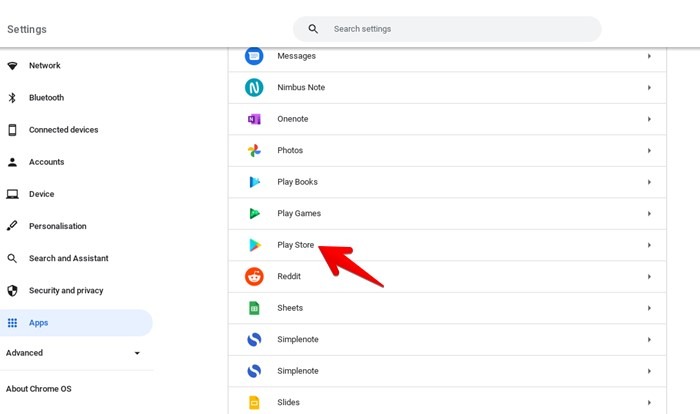Expand first Simplenote details arrow
Viewport: 700px width, 414px height.
pos(649,339)
